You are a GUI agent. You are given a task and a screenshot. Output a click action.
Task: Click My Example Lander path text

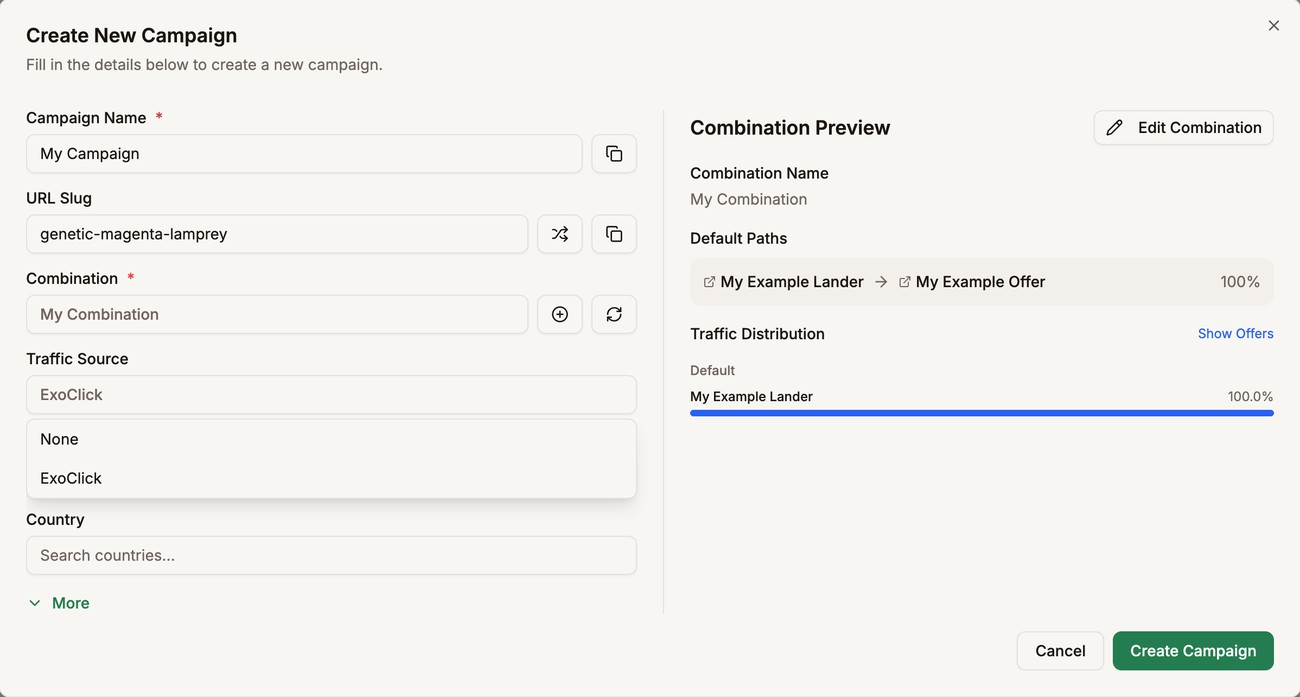pos(792,282)
